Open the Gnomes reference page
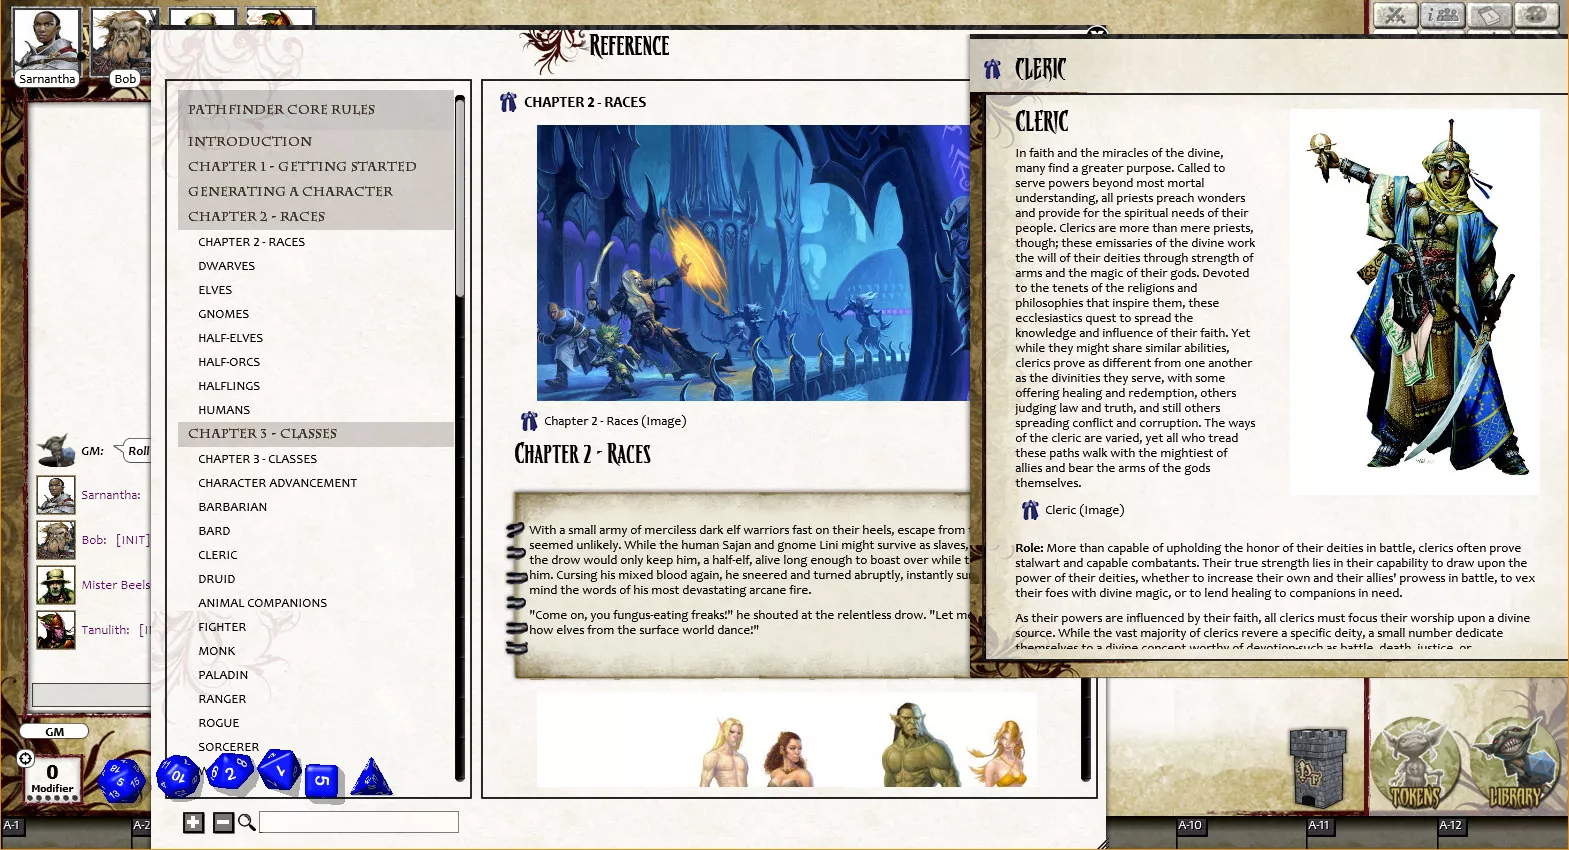 point(223,314)
